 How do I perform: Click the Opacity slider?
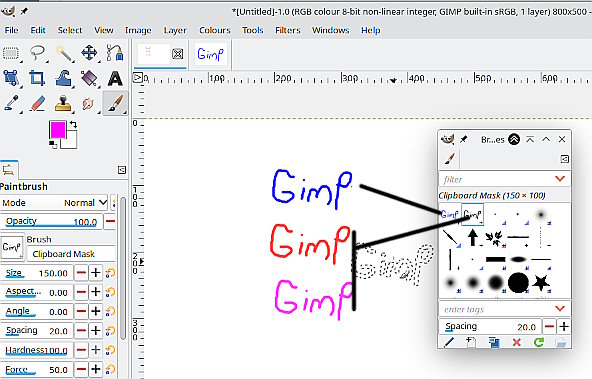(52, 221)
